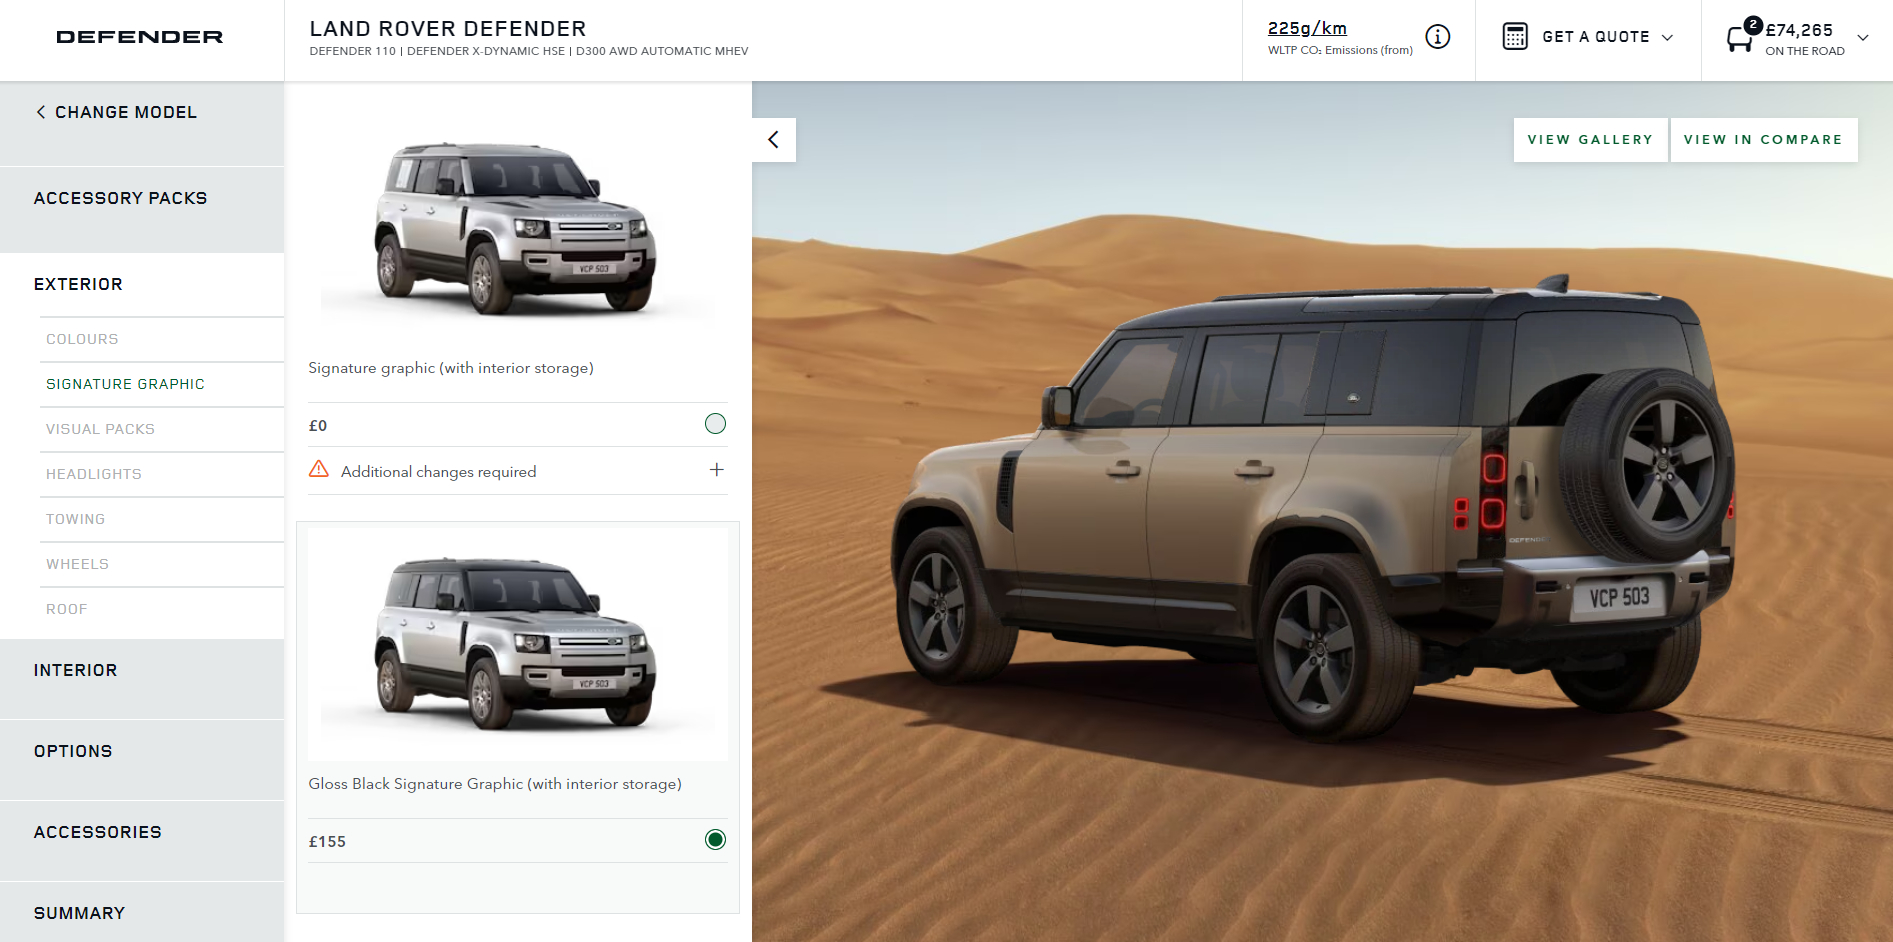Click the Gloss Black Signature Graphic thumbnail

pos(517,645)
